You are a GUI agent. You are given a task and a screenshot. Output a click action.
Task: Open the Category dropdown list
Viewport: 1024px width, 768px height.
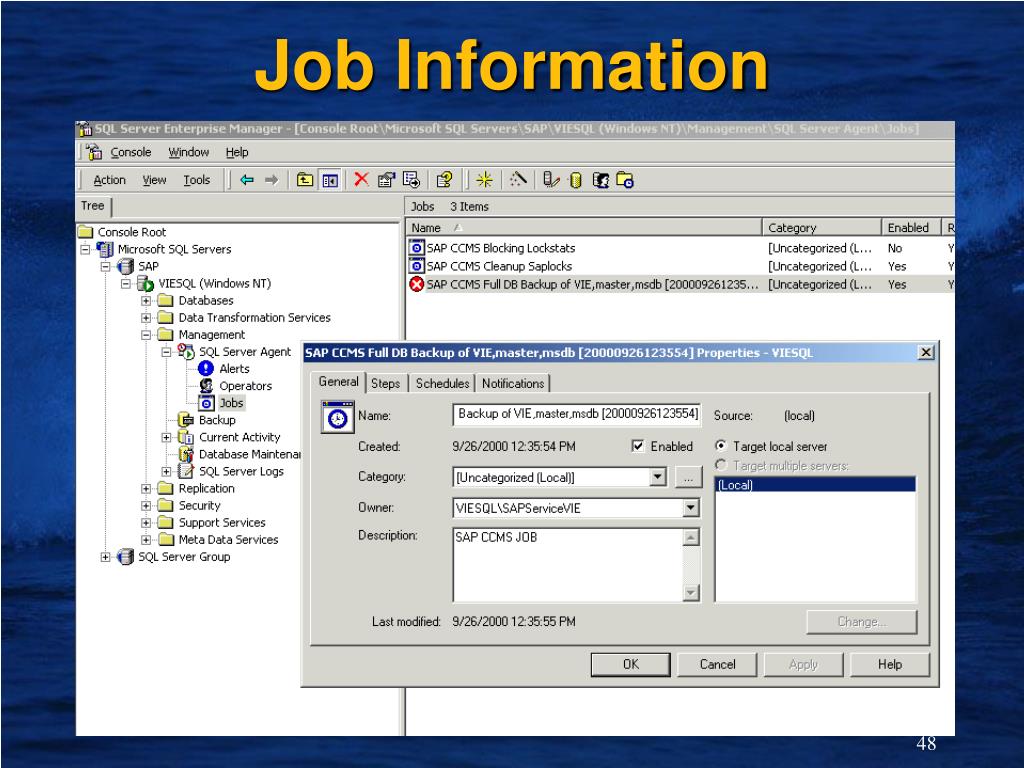tap(658, 477)
